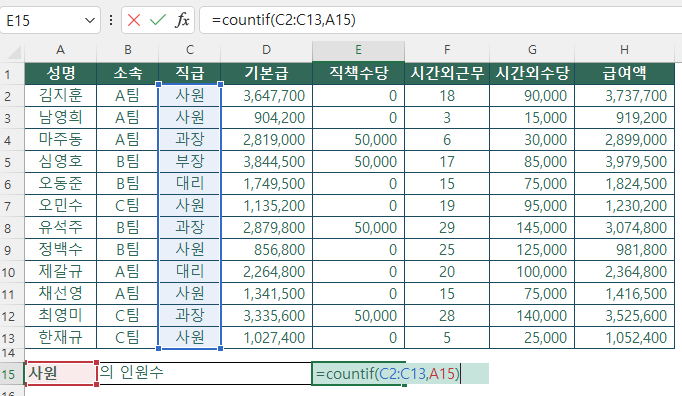682x396 pixels.
Task: Click overtime hours cell 29
Action: click(447, 228)
